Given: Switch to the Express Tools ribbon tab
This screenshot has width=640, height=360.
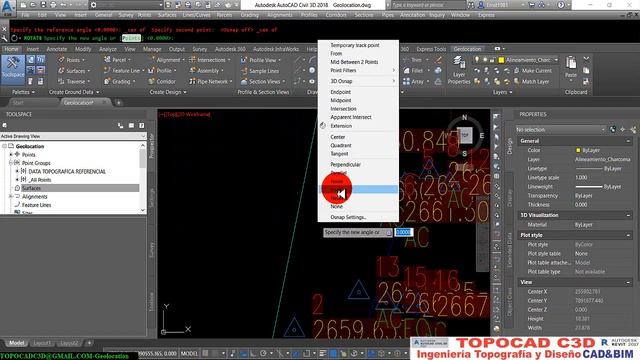Looking at the screenshot, I should (431, 49).
